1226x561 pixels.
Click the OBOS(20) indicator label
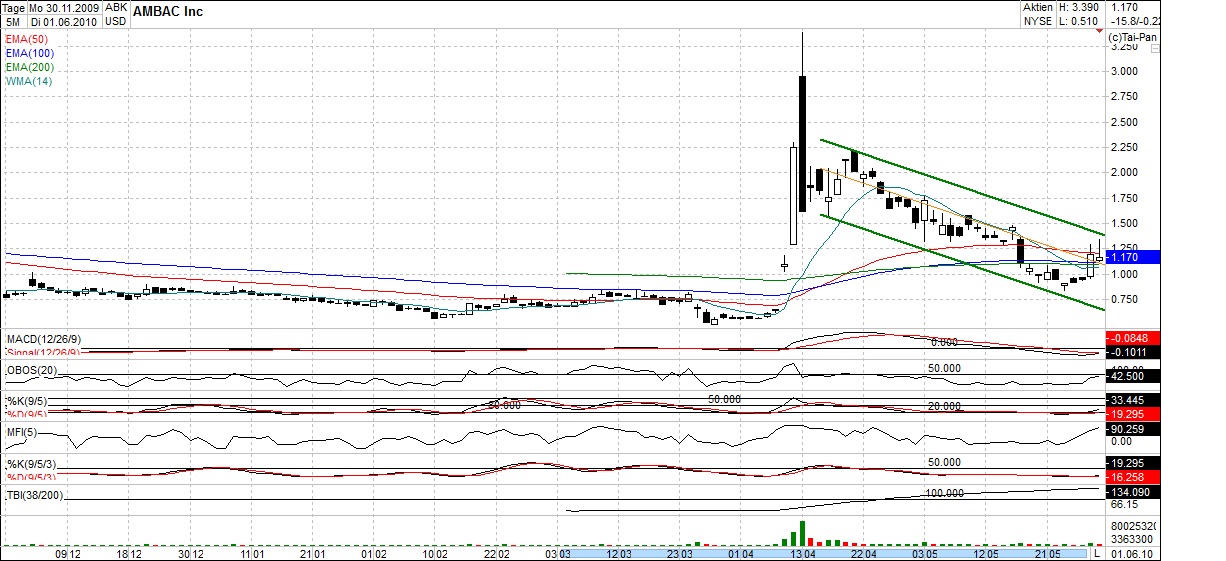33,370
